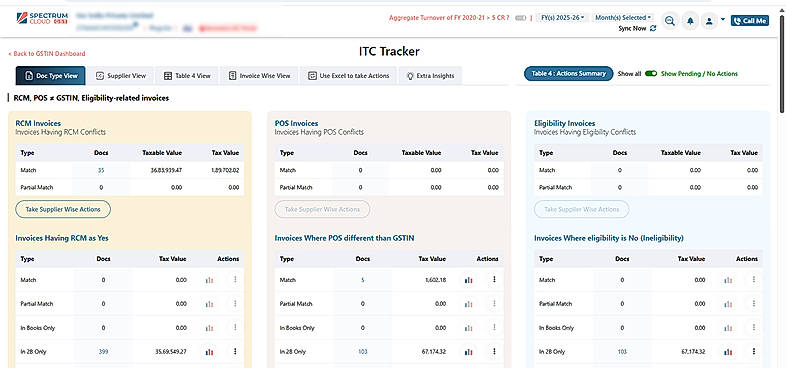The height and width of the screenshot is (368, 786).
Task: Expand the Month(s) Selected dropdown
Action: (x=623, y=18)
